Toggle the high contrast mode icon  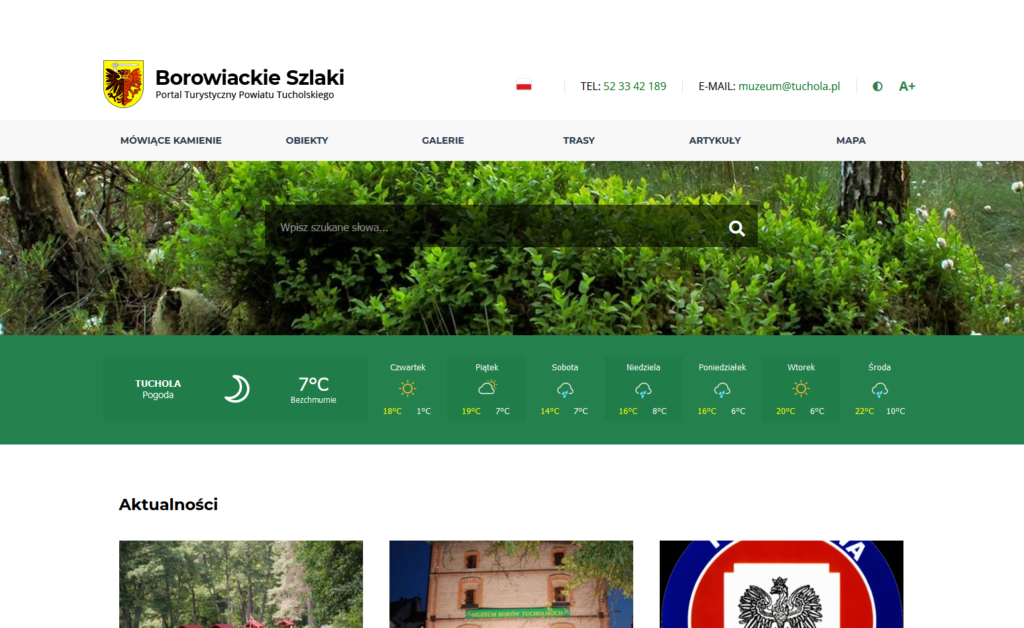click(x=878, y=86)
